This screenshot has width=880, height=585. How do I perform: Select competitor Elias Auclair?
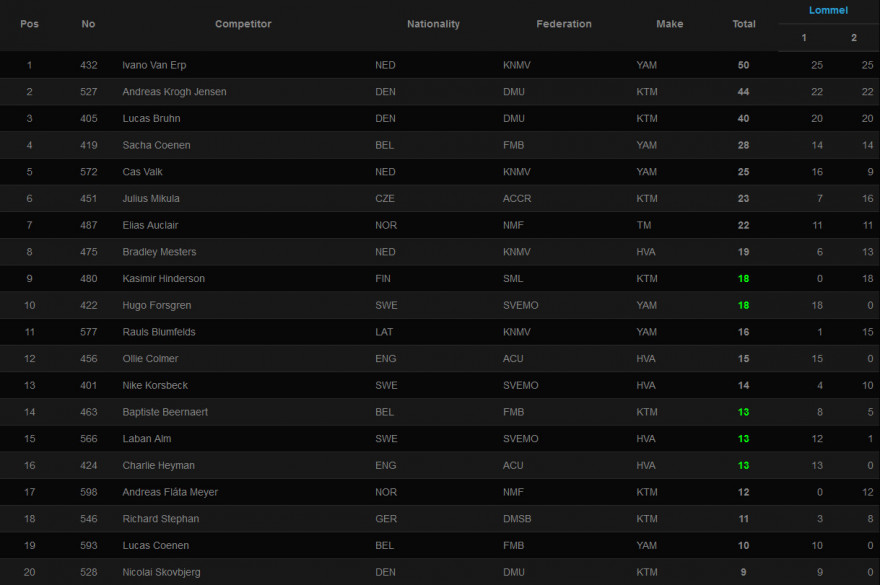tap(150, 225)
